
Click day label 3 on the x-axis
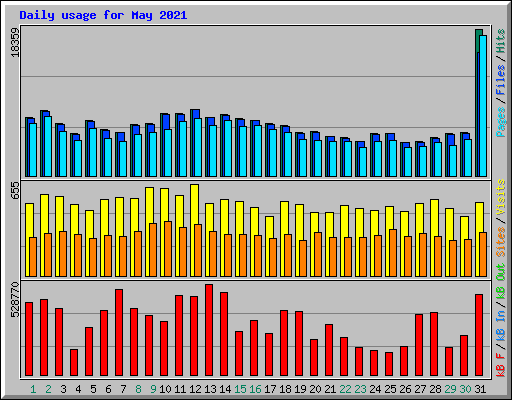coord(63,389)
